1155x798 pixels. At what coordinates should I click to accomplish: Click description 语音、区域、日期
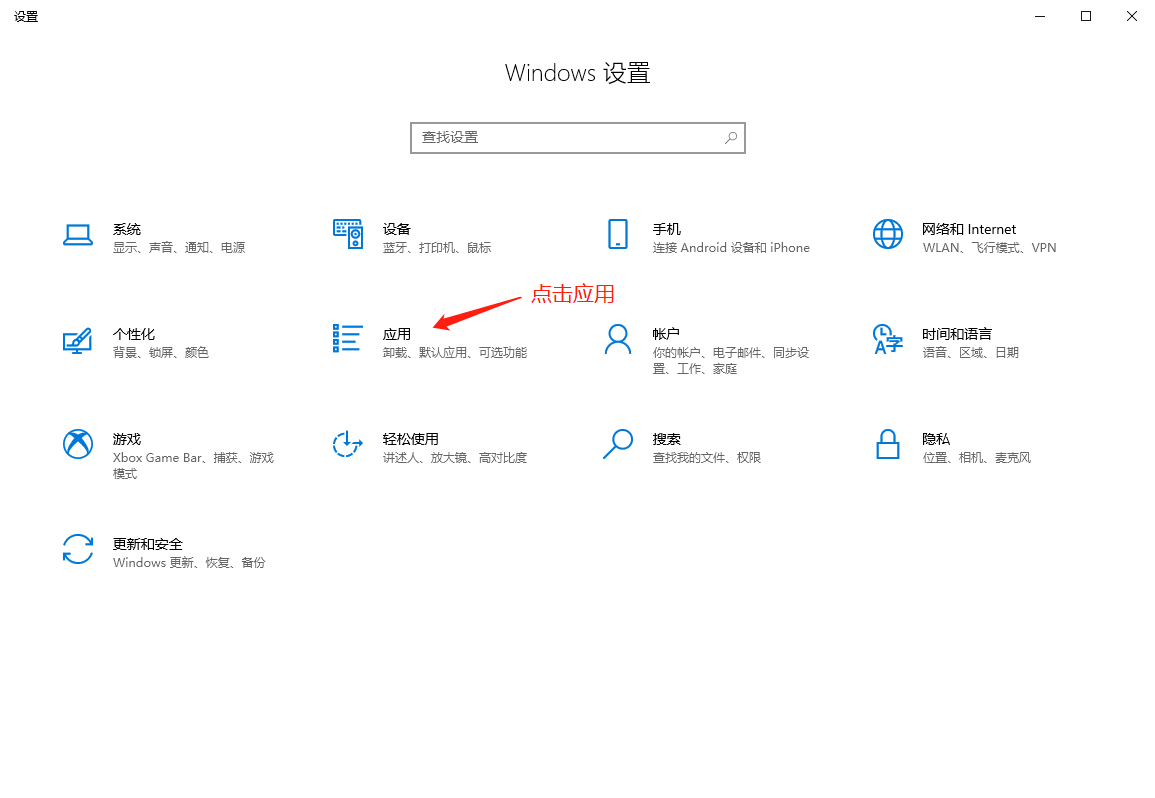pos(970,353)
